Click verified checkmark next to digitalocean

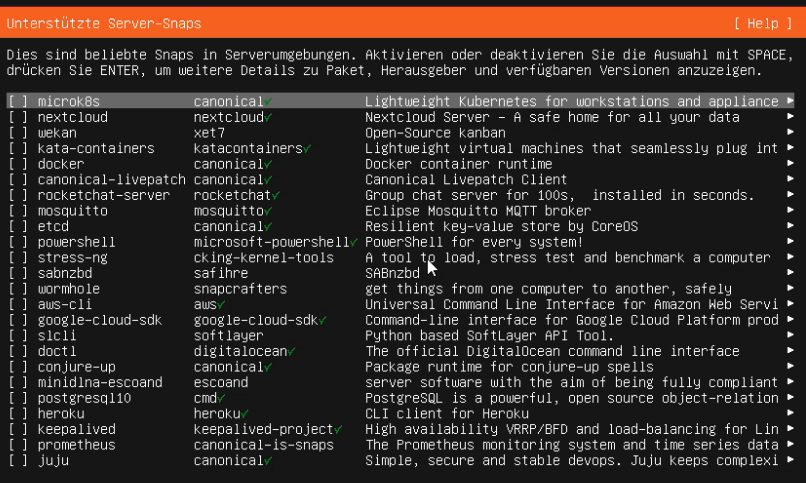pyautogui.click(x=291, y=352)
